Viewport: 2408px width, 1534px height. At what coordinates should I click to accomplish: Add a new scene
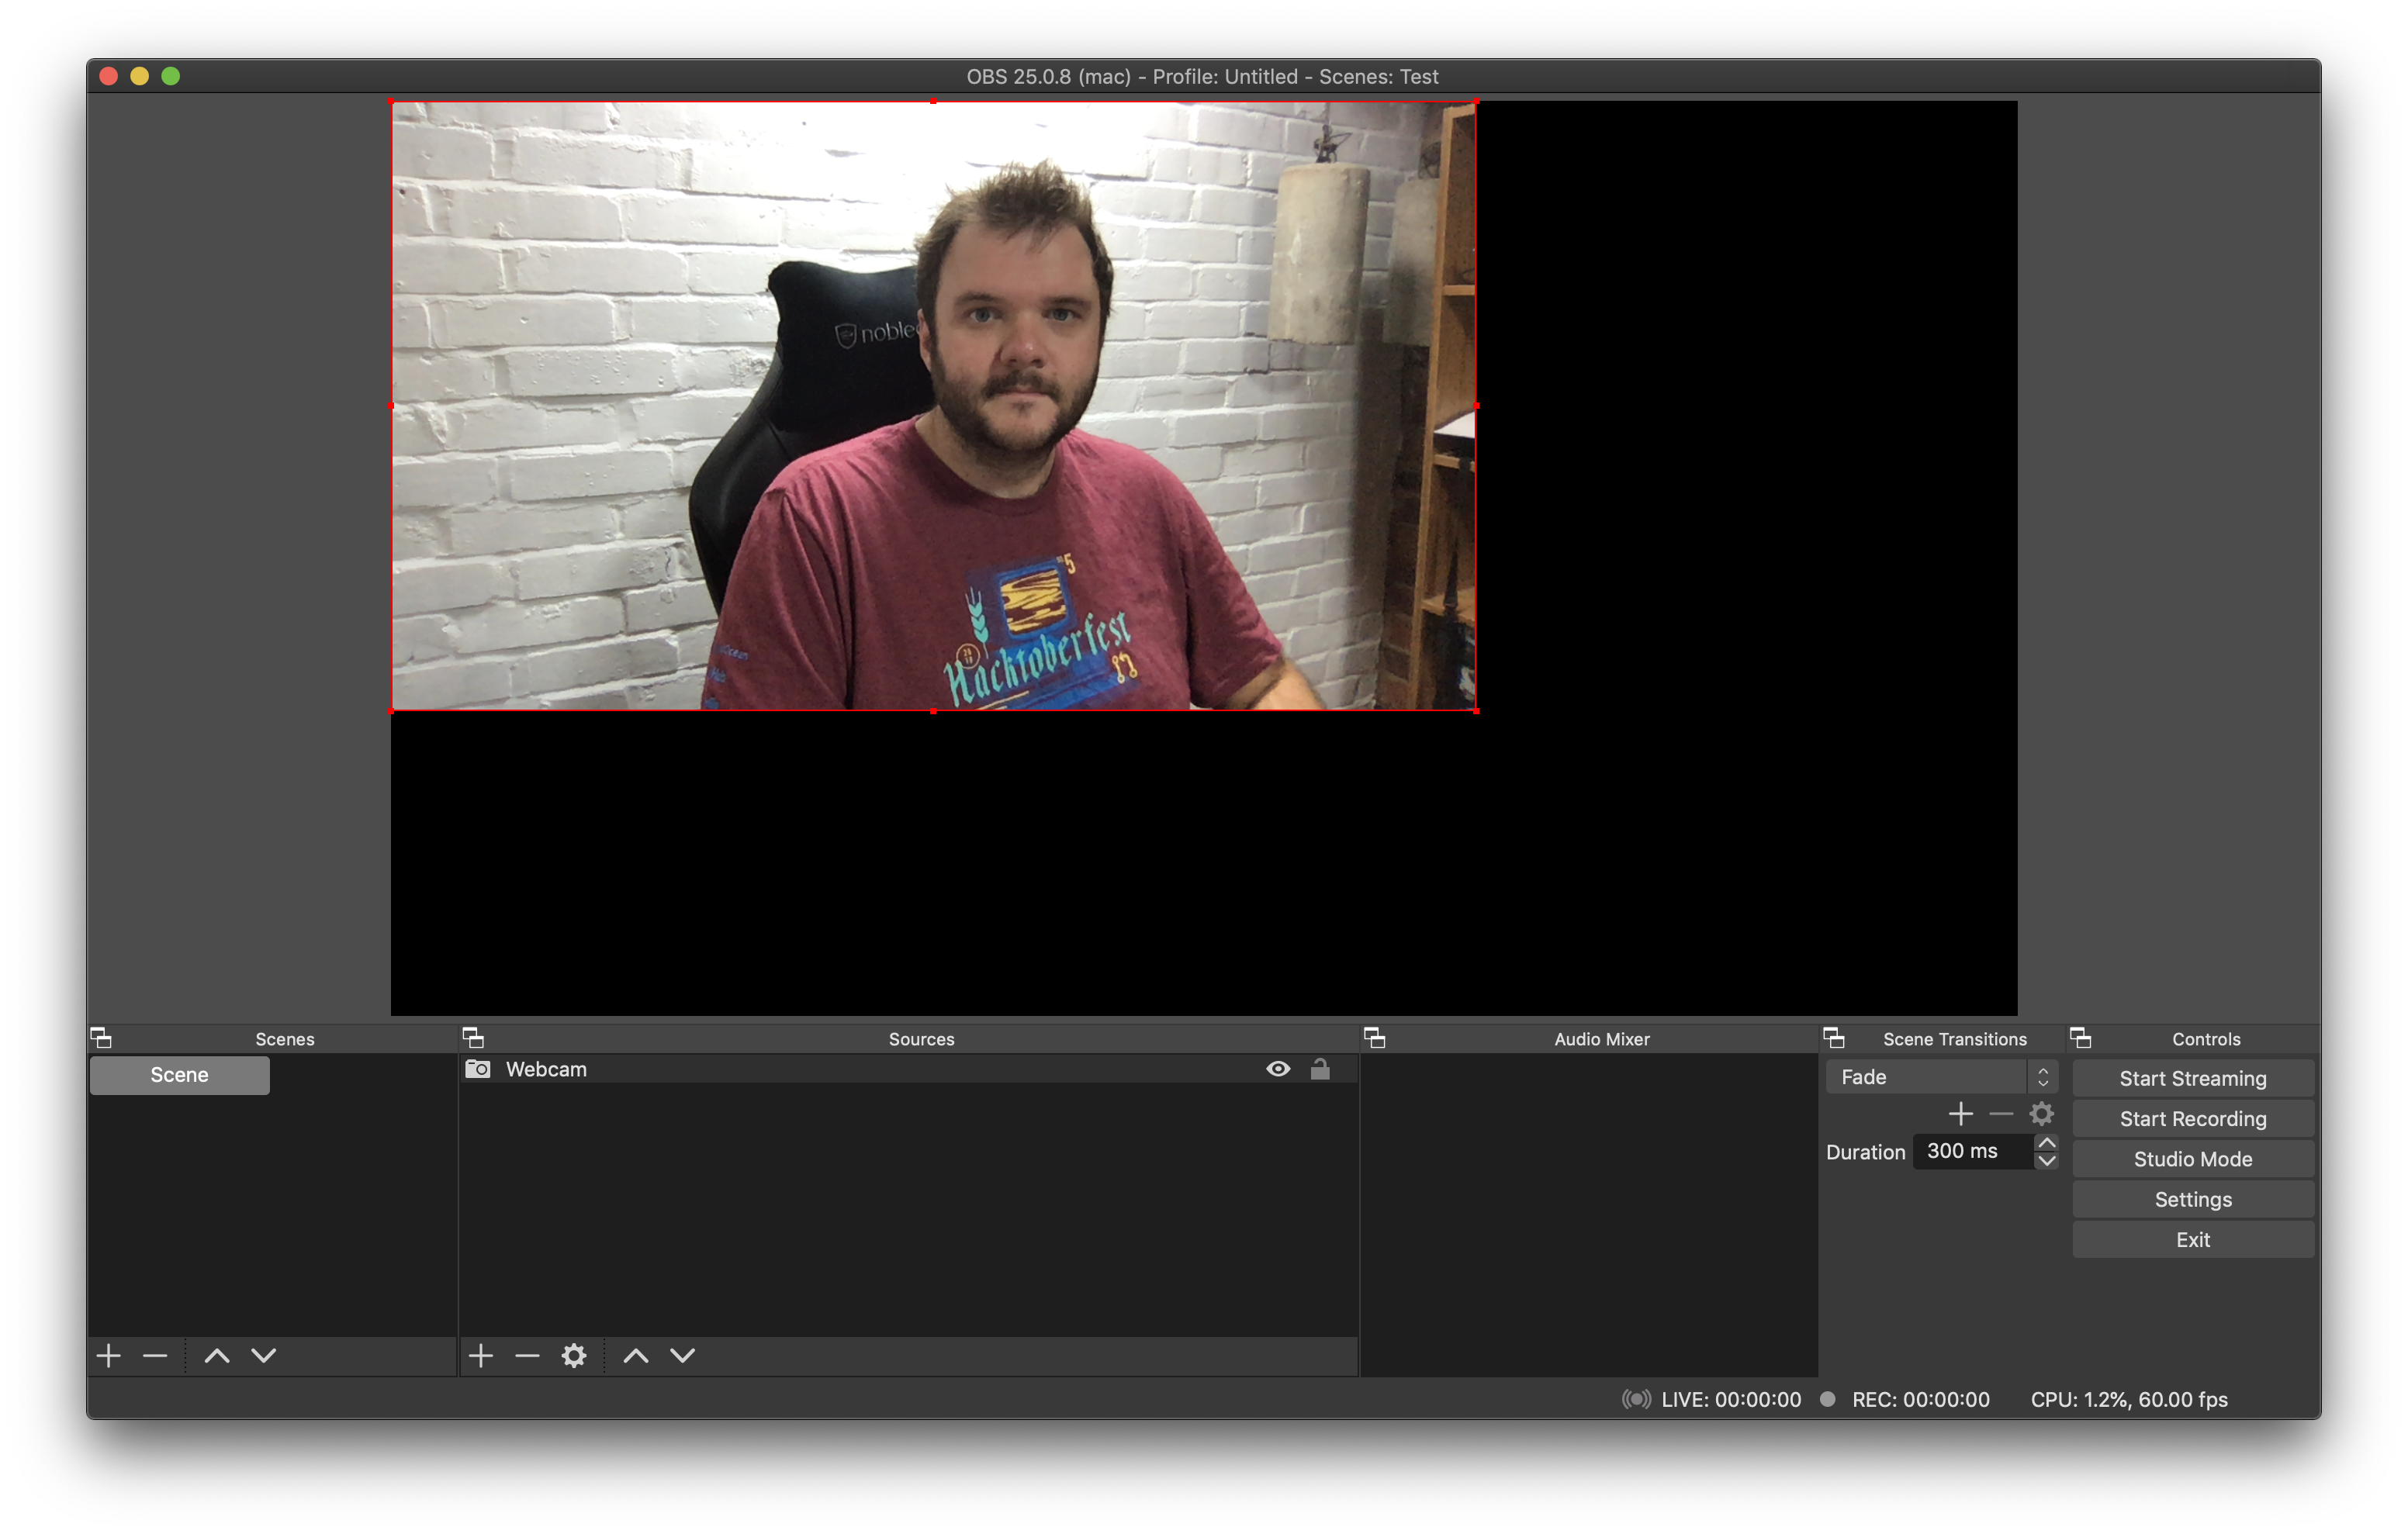coord(108,1355)
